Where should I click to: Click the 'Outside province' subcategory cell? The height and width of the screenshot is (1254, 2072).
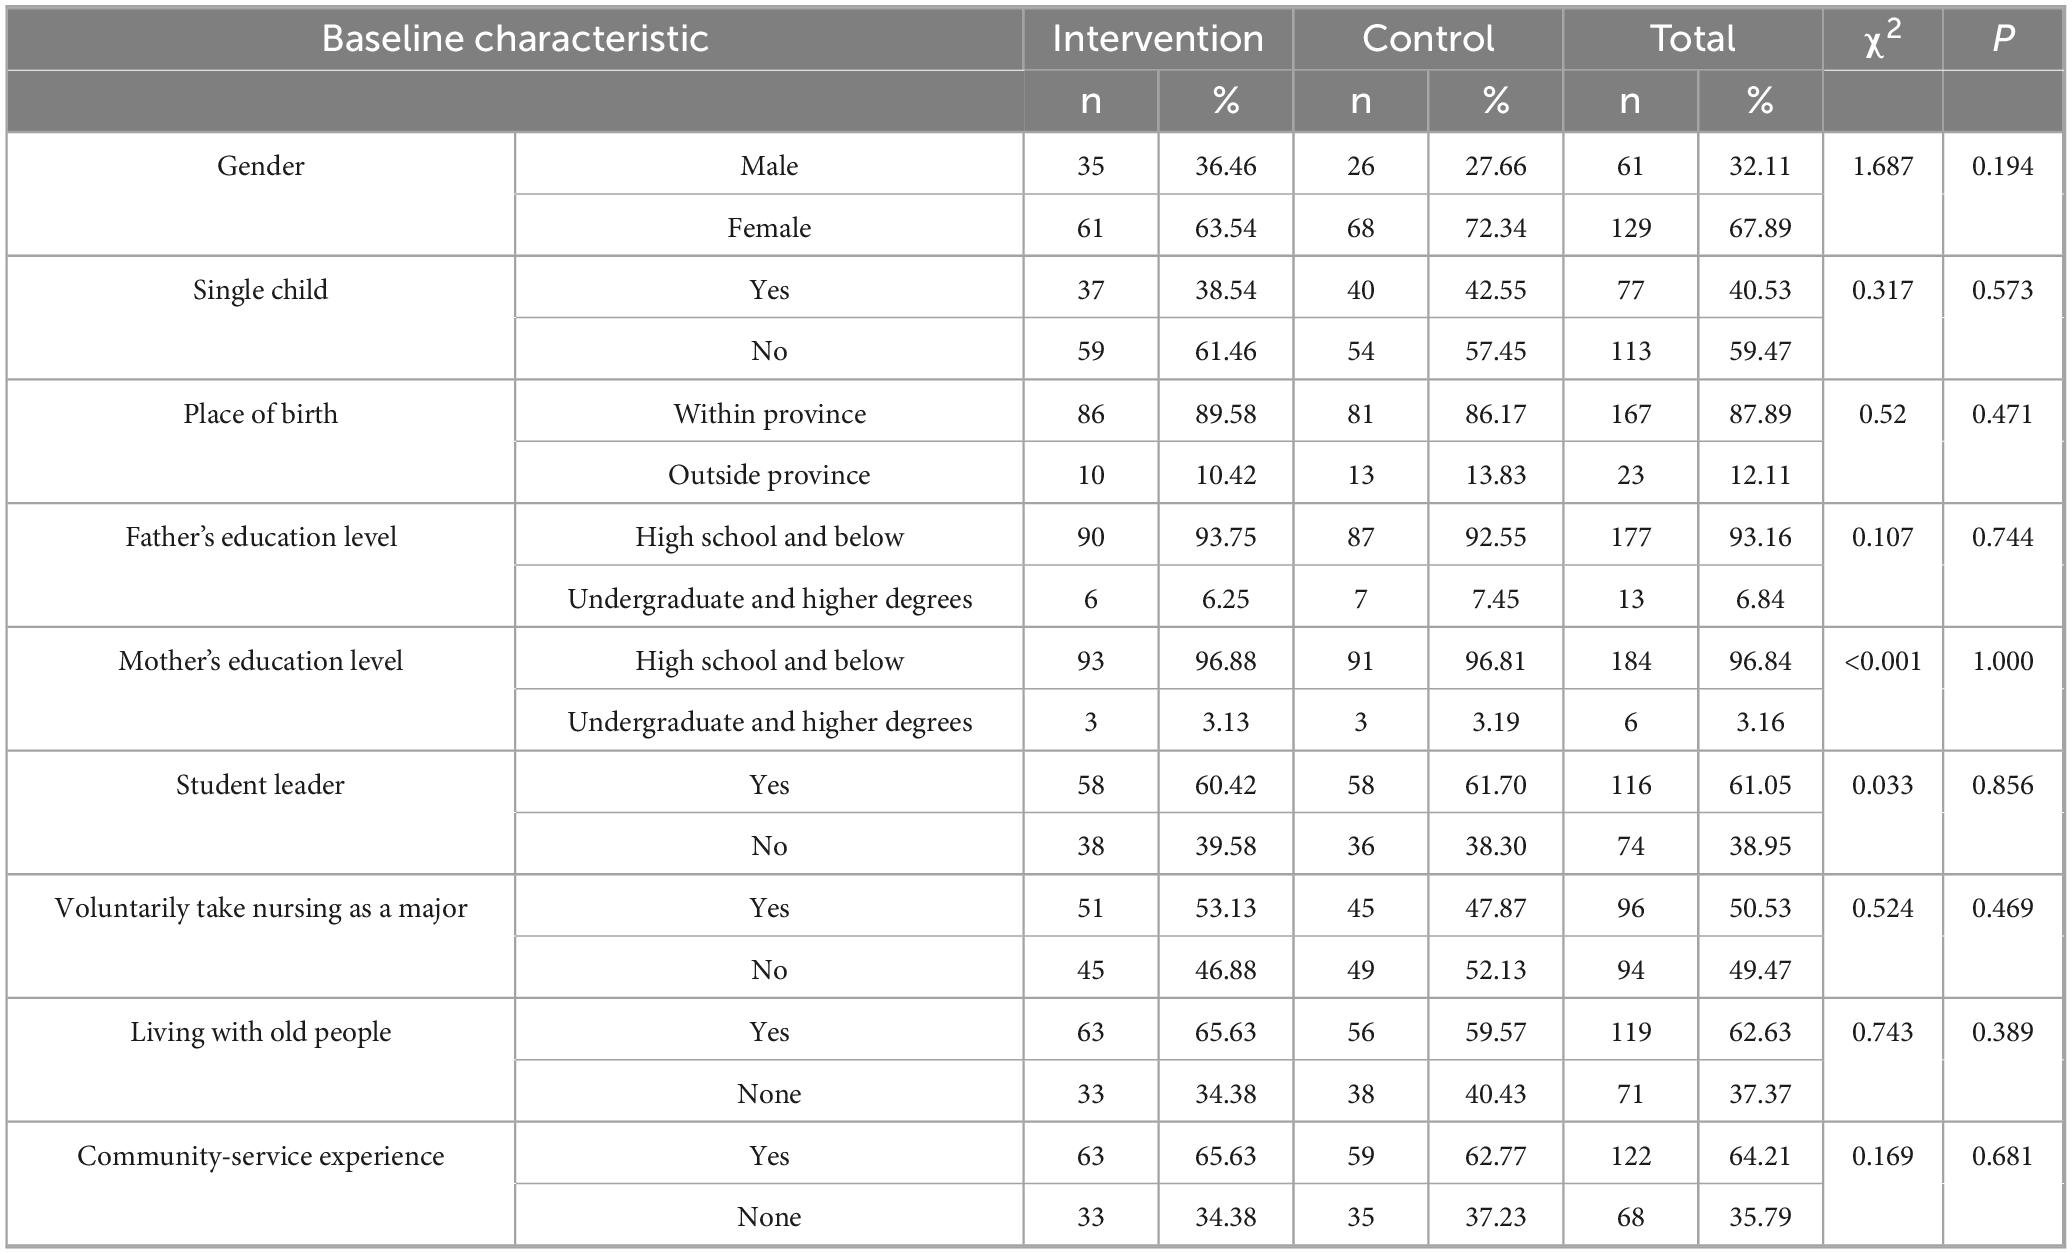tap(769, 475)
